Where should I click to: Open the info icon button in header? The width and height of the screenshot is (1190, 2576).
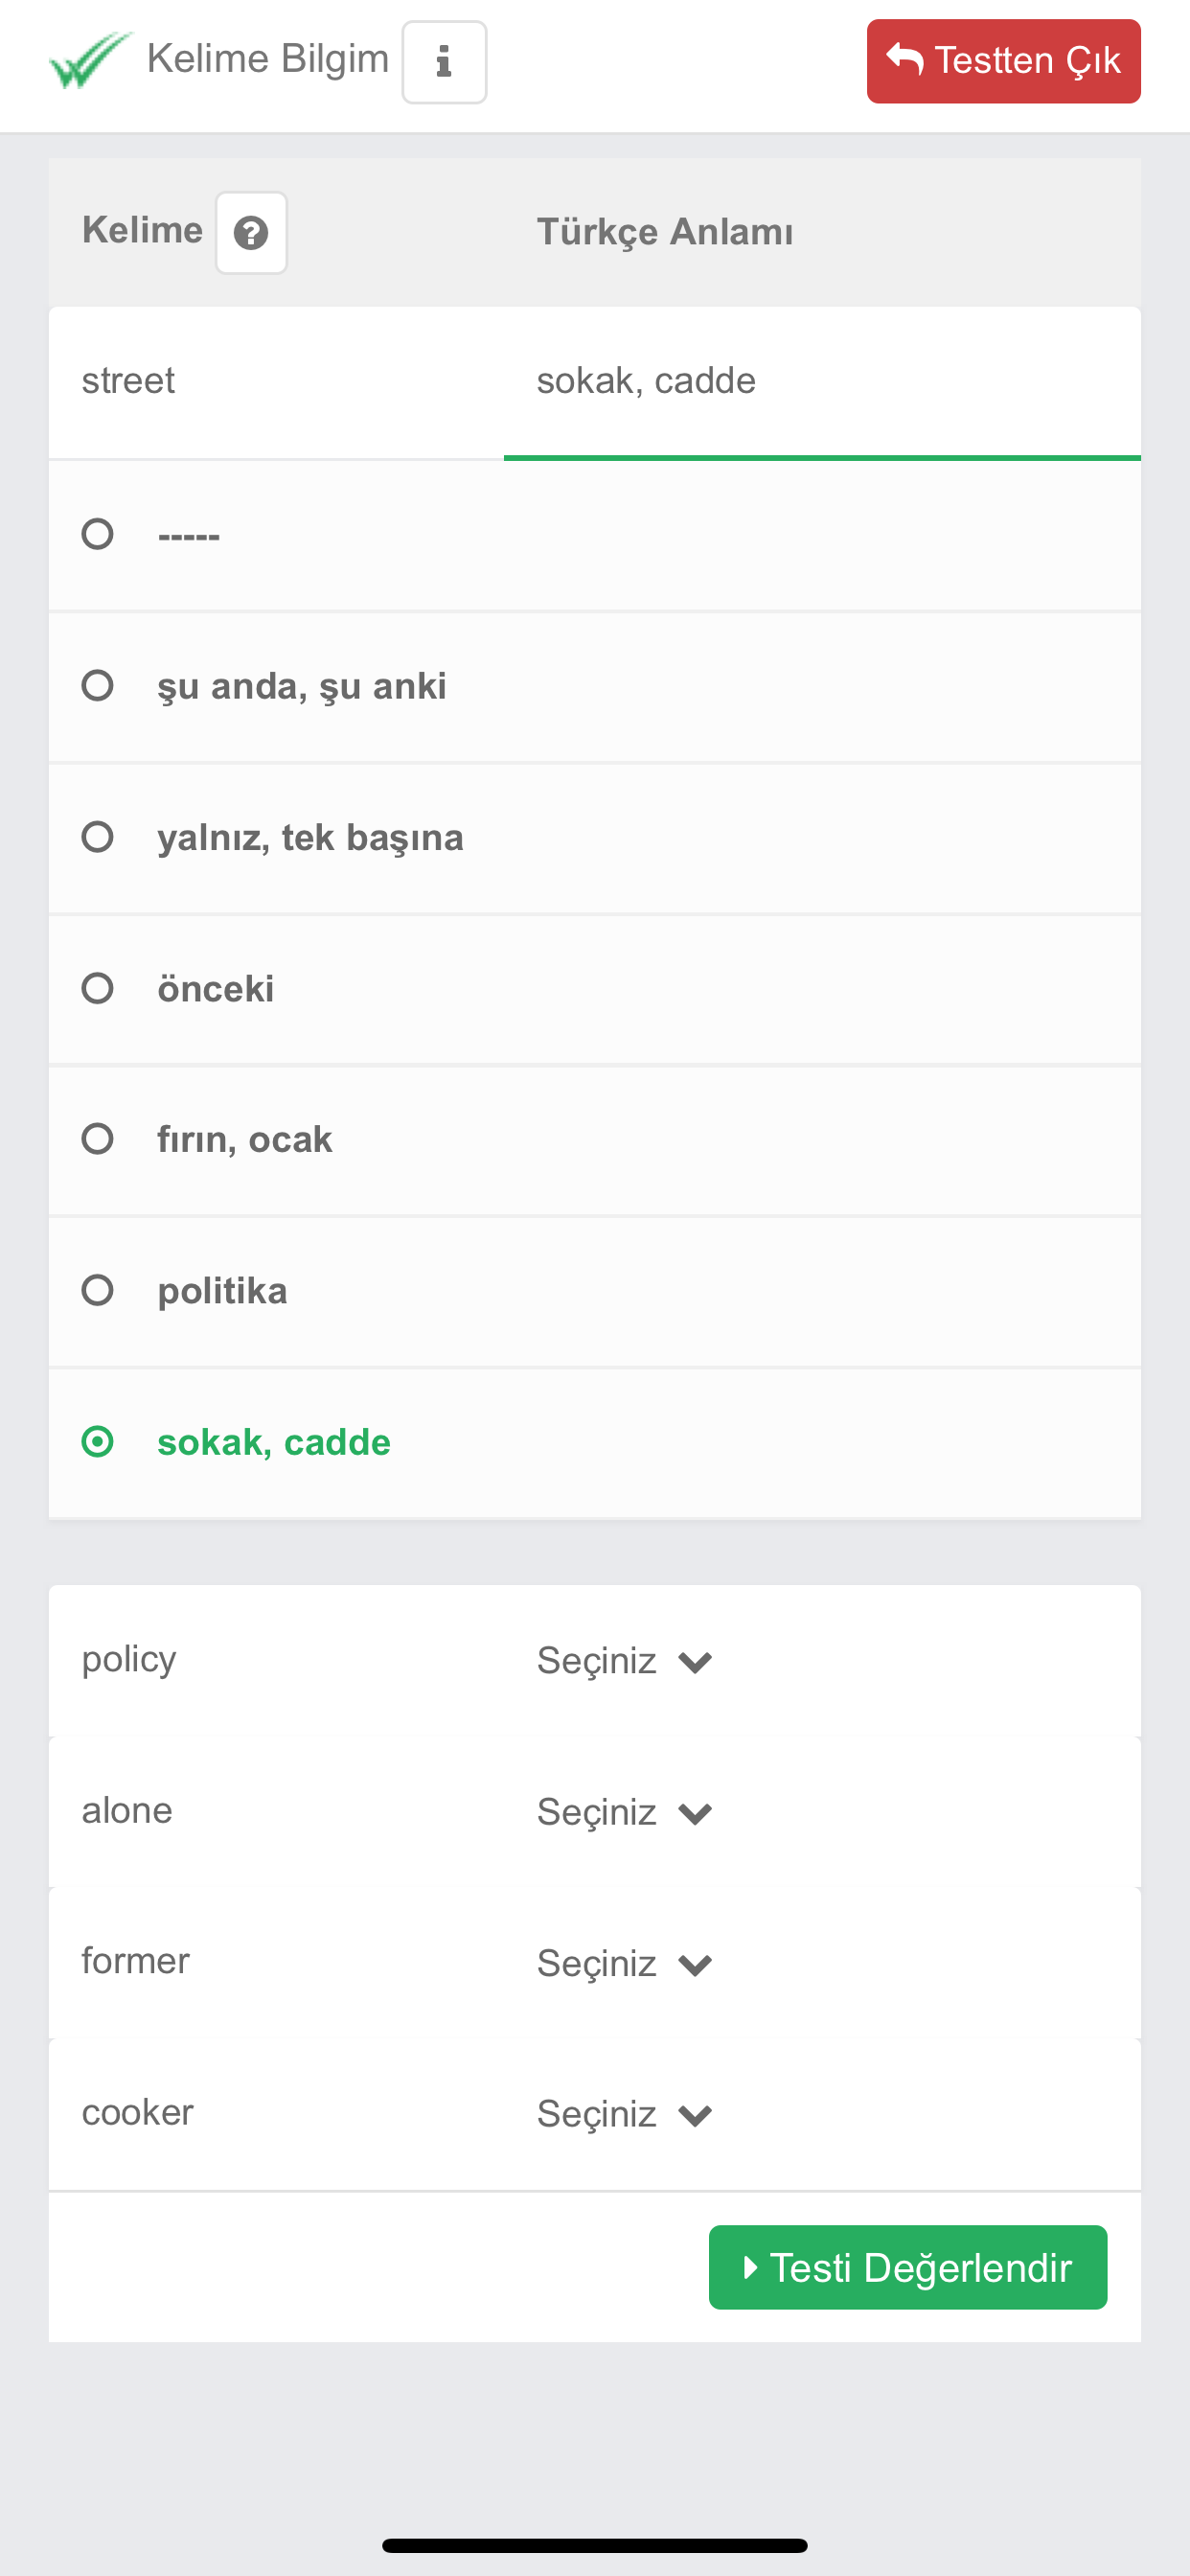(x=444, y=62)
